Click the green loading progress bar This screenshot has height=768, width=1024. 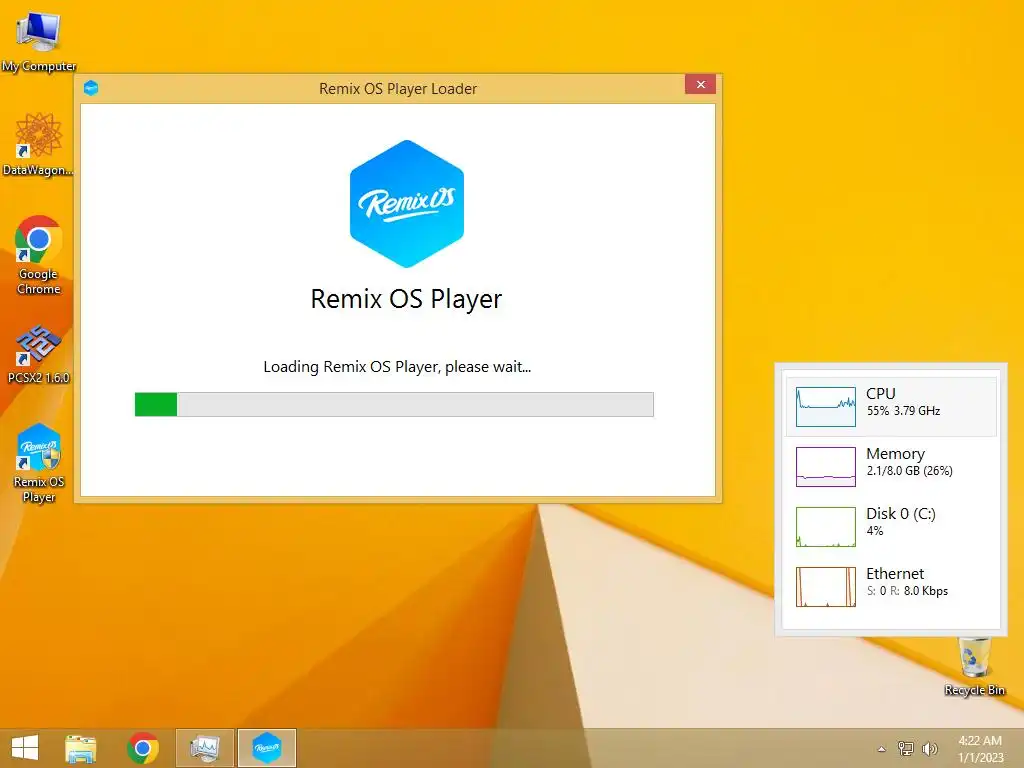(394, 404)
